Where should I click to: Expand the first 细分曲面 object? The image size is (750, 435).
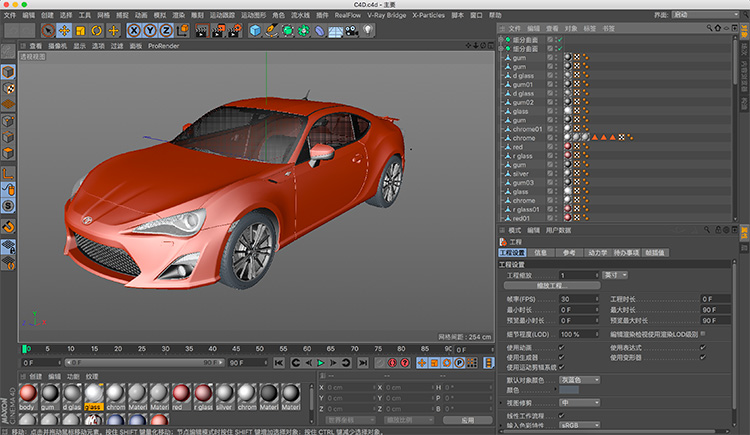click(501, 40)
